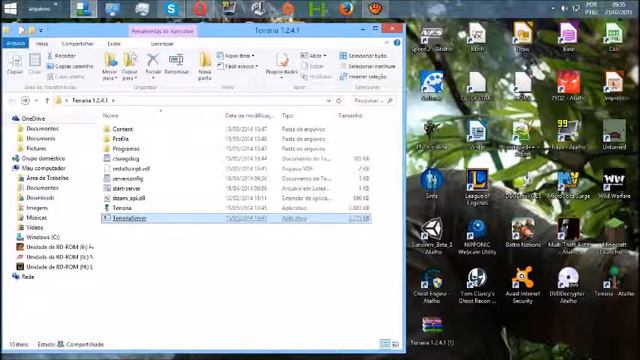Click the volume speaker icon in the system tray
The width and height of the screenshot is (640, 360).
pyautogui.click(x=564, y=8)
